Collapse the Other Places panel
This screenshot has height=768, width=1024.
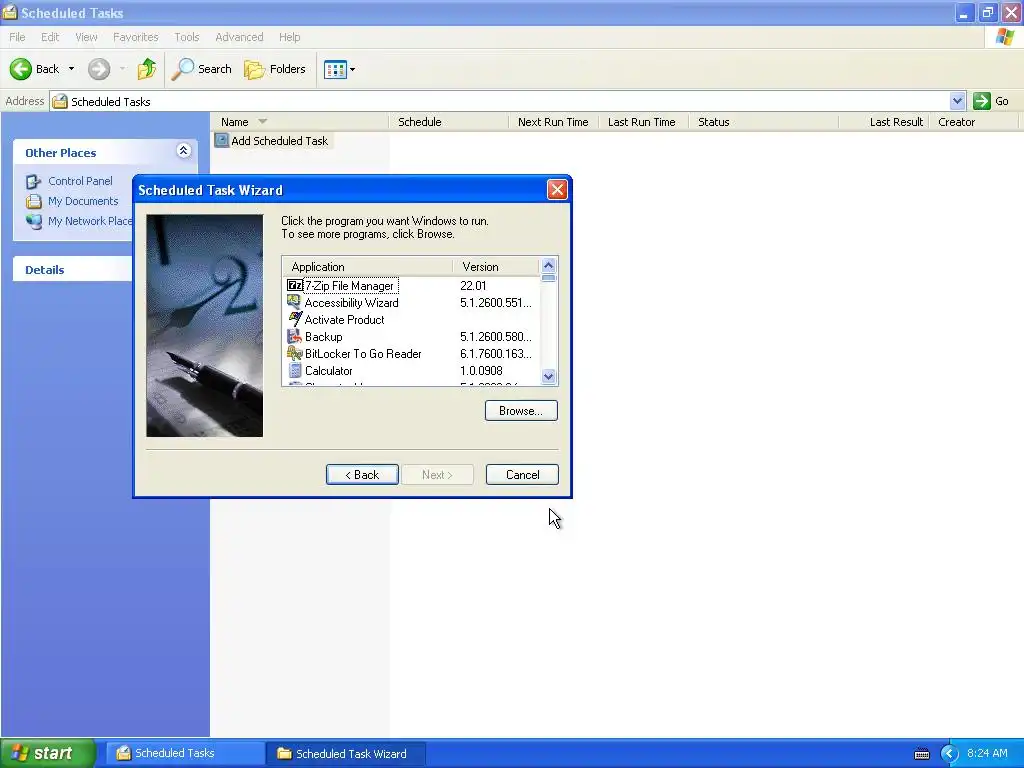[184, 151]
